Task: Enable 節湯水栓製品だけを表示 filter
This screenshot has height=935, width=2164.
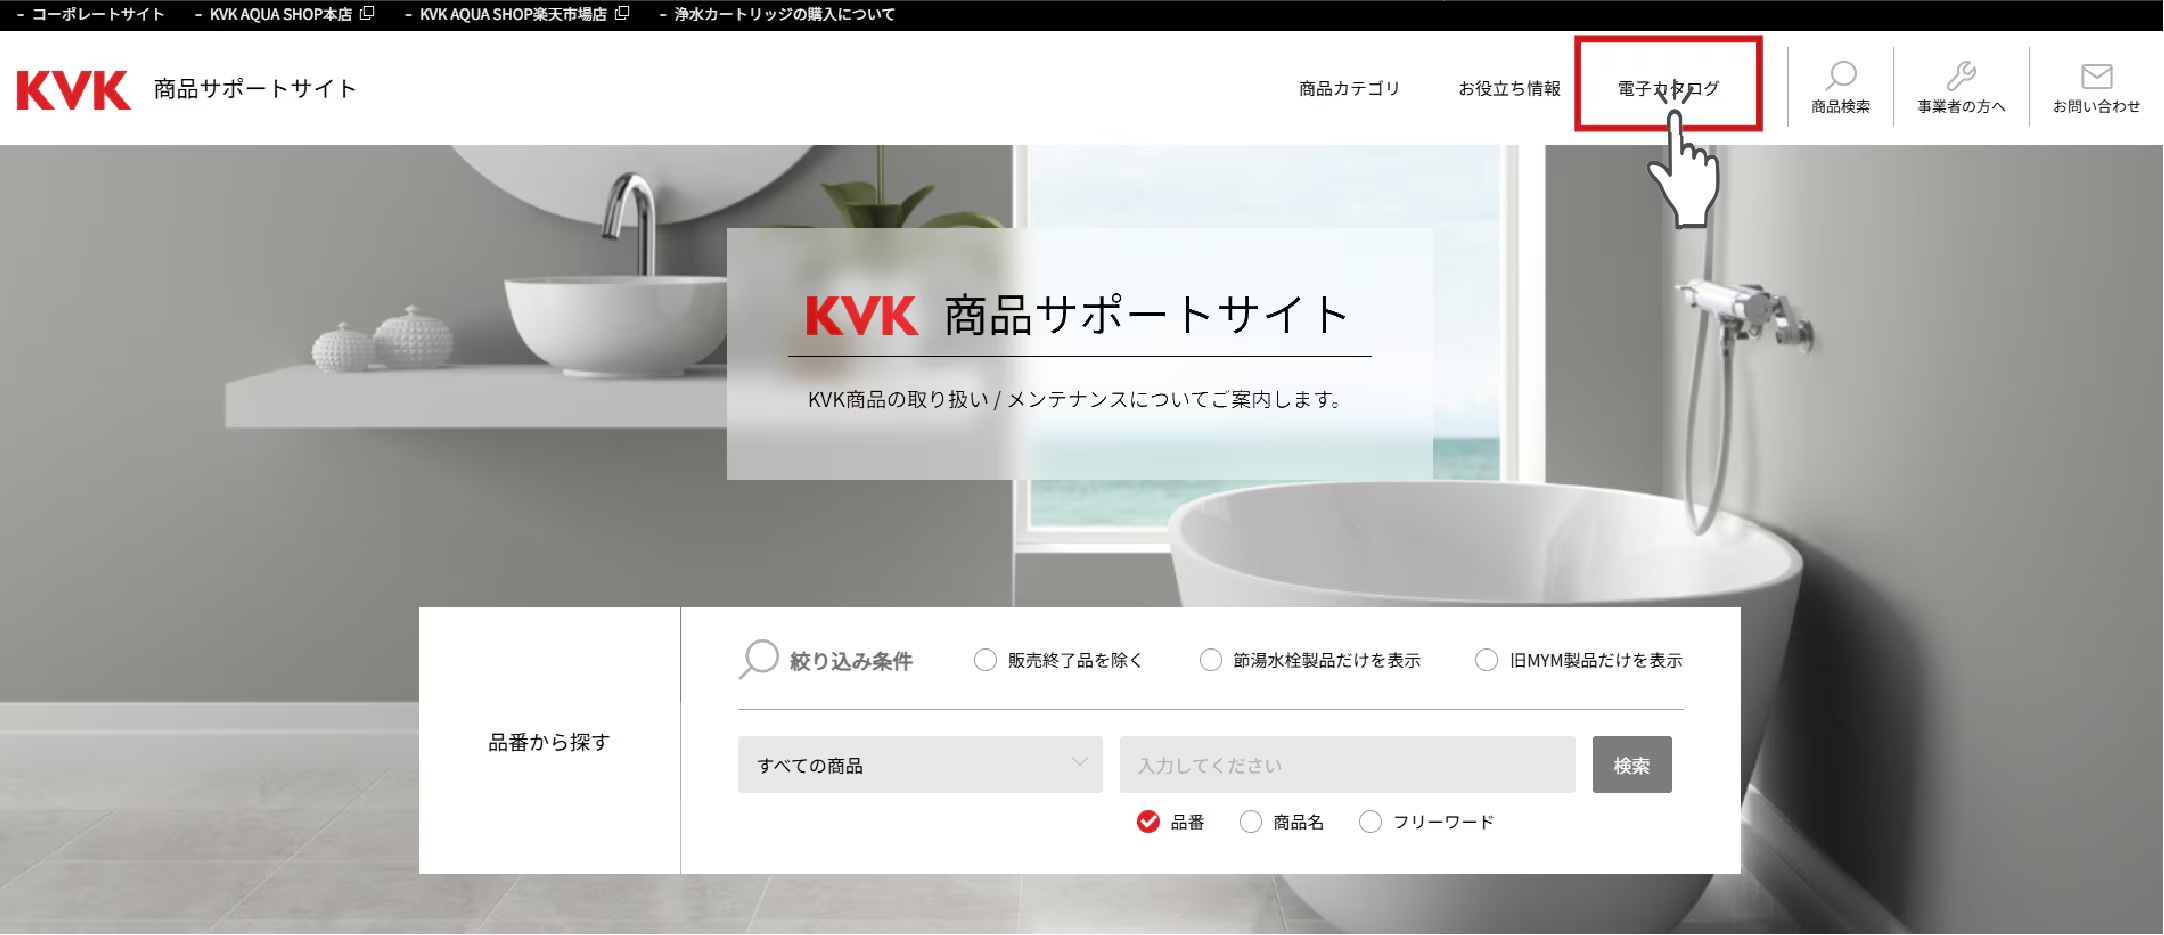Action: [1210, 660]
